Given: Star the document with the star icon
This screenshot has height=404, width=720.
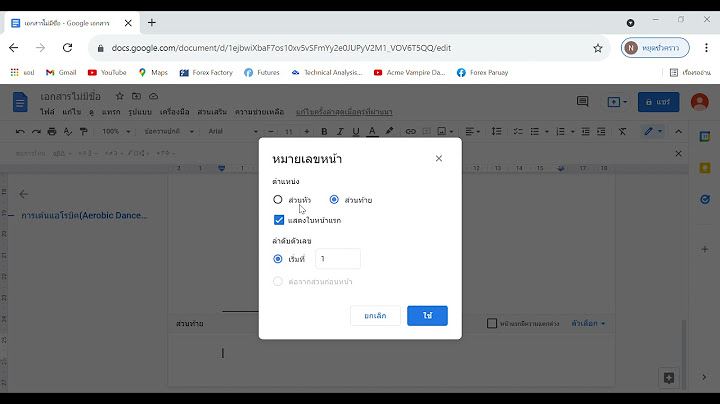Looking at the screenshot, I should point(119,96).
